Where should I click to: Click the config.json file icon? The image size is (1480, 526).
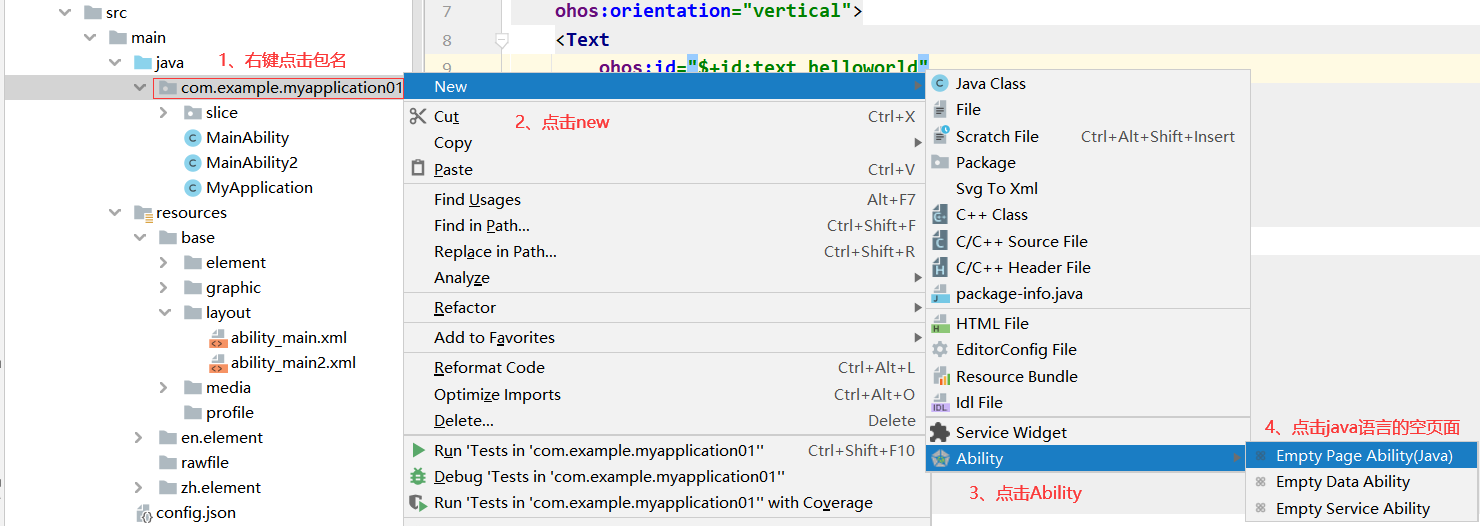click(x=144, y=513)
